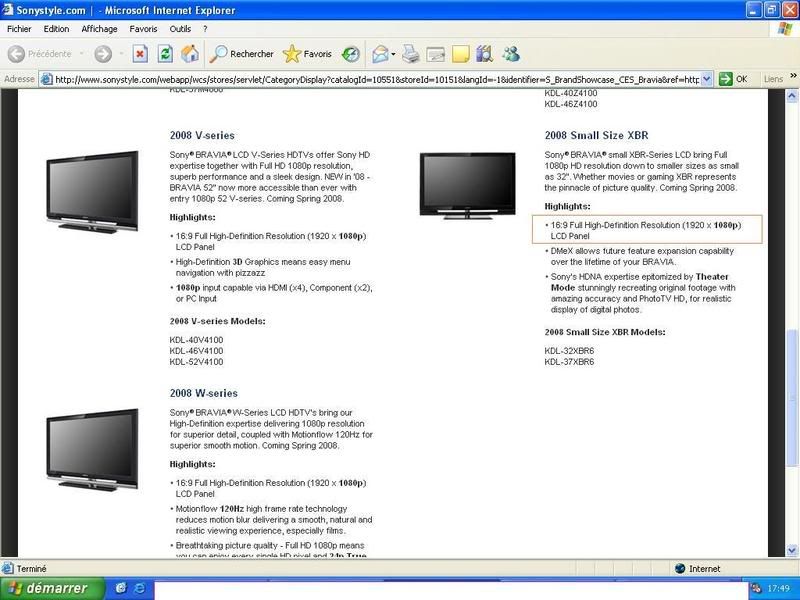Click inside the address URL field
This screenshot has width=800, height=600.
point(377,79)
